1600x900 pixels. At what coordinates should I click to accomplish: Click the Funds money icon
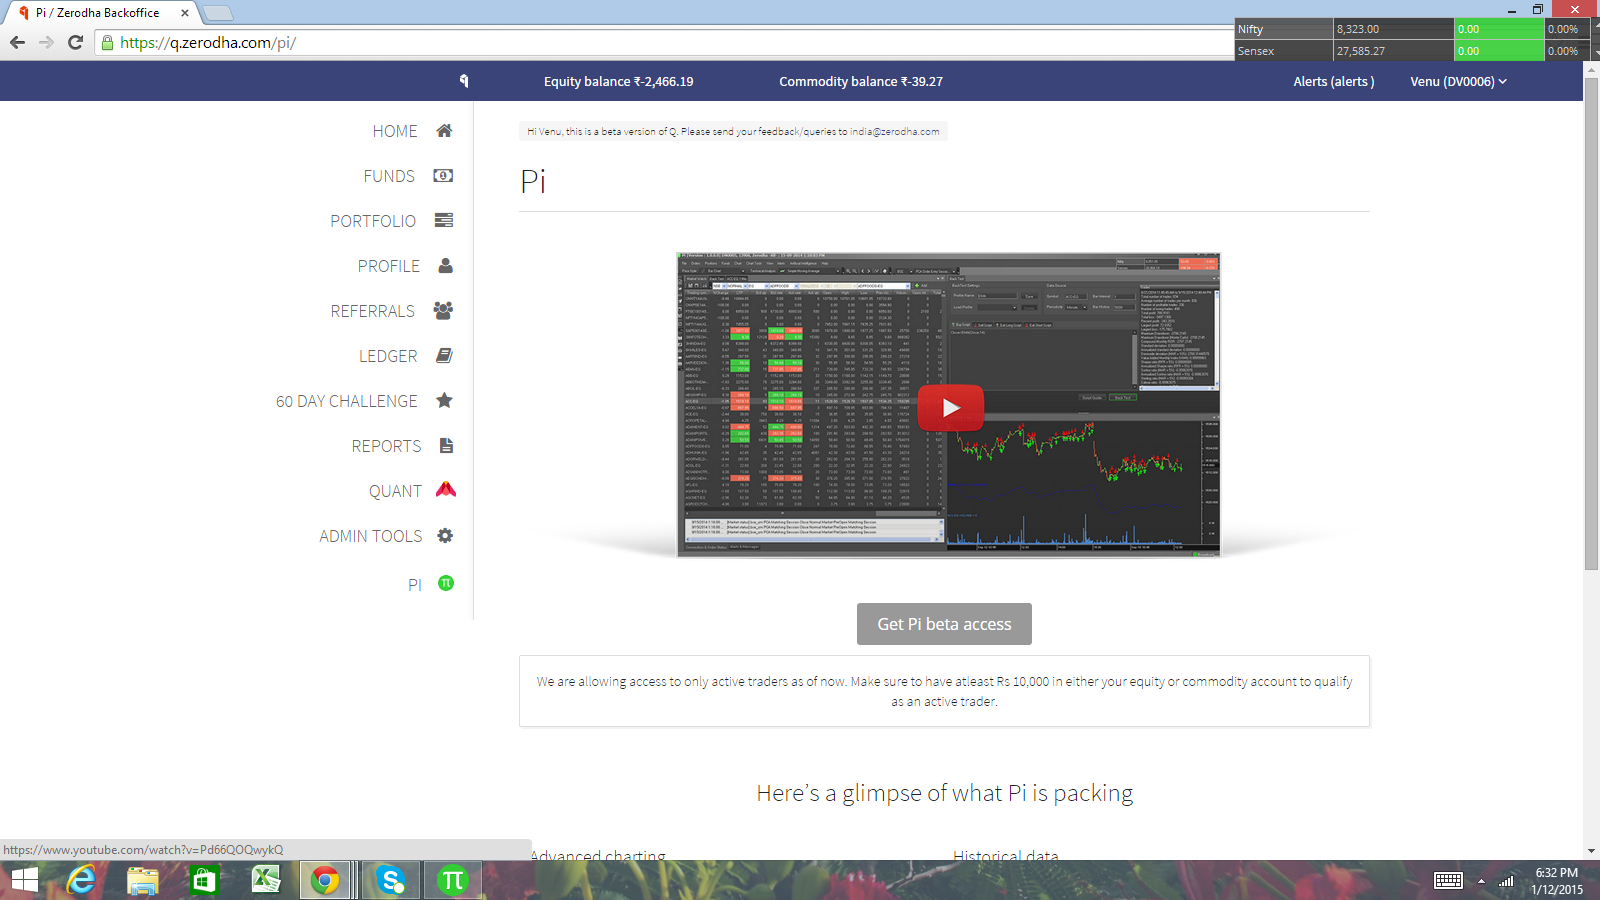point(443,175)
